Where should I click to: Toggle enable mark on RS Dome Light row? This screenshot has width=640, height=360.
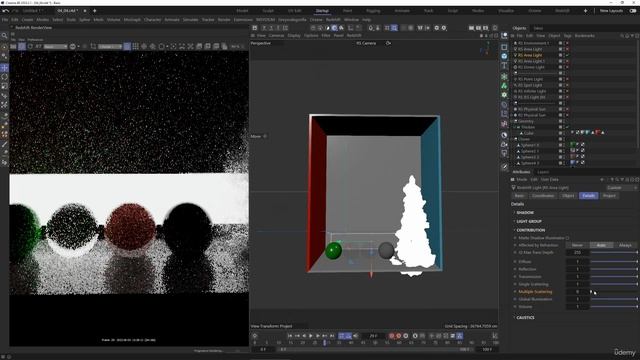point(567,67)
